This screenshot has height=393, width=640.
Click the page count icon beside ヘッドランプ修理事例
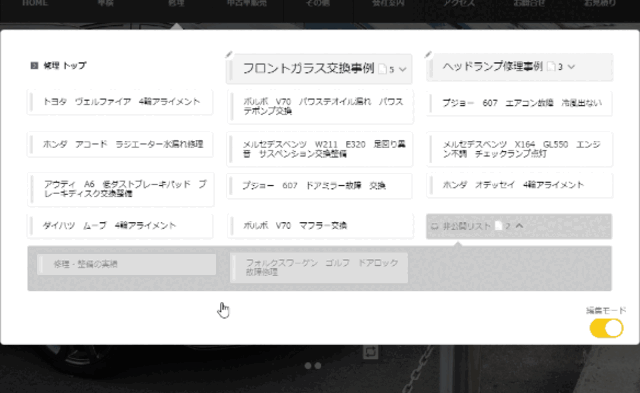click(551, 66)
